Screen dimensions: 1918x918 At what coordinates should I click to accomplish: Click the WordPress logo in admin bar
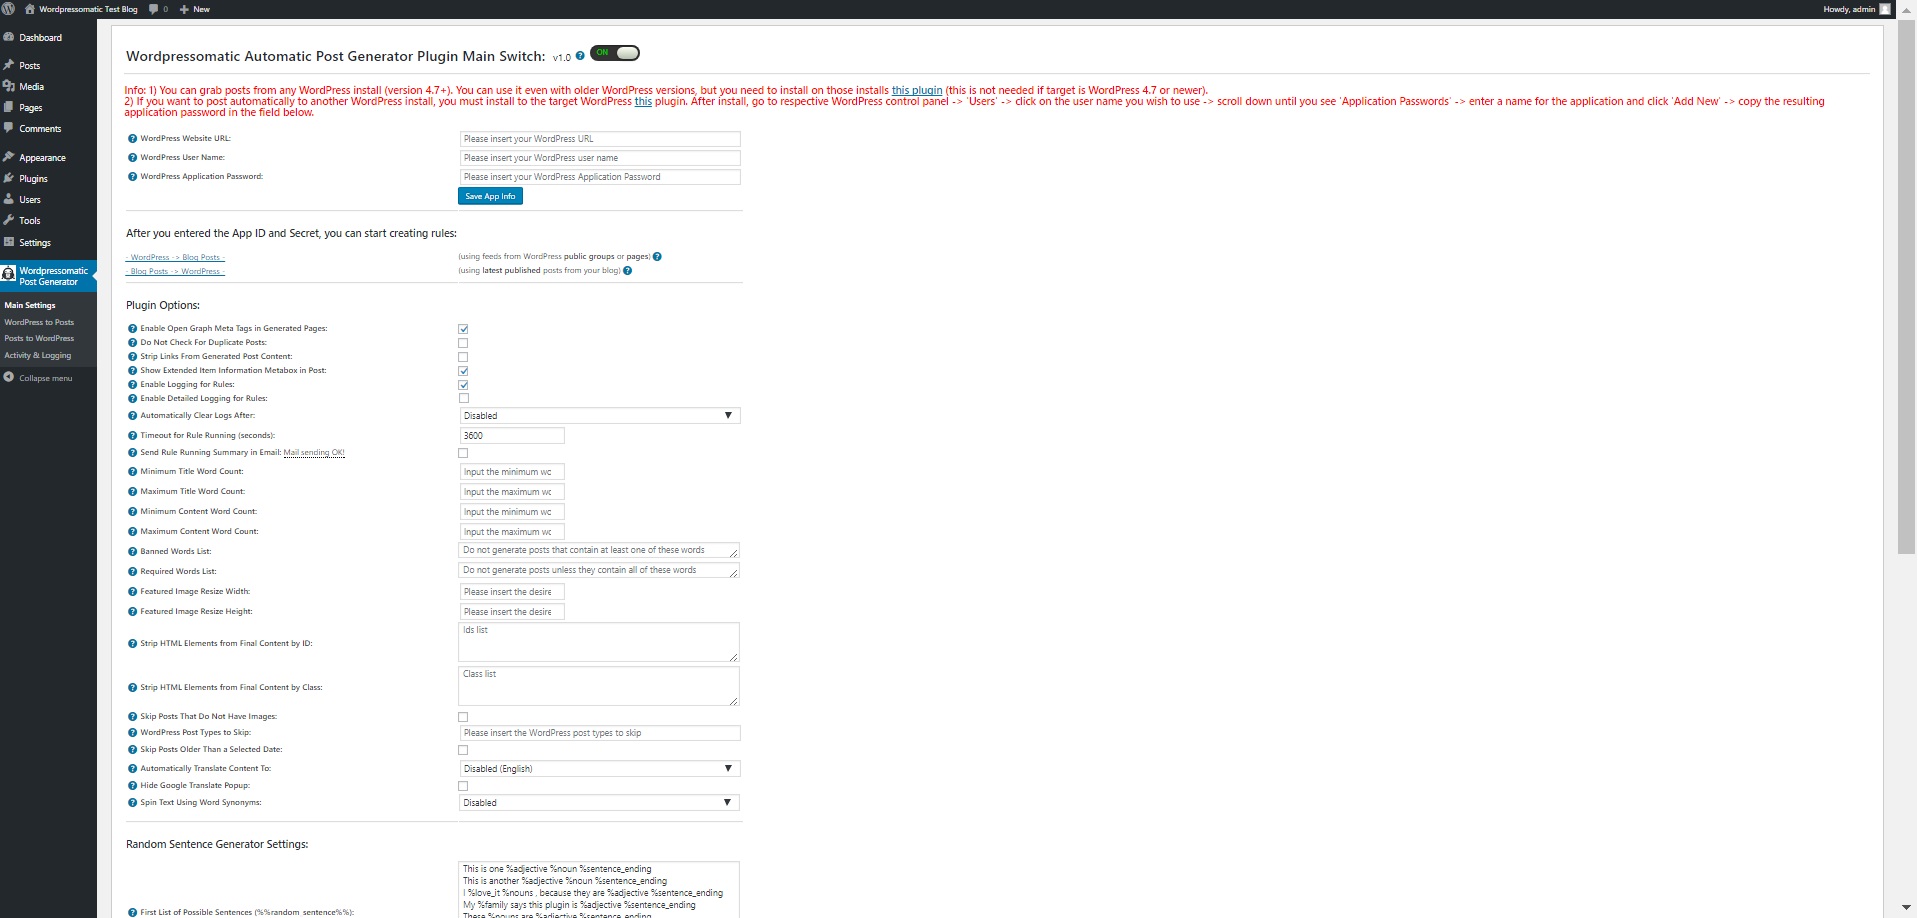click(x=8, y=9)
